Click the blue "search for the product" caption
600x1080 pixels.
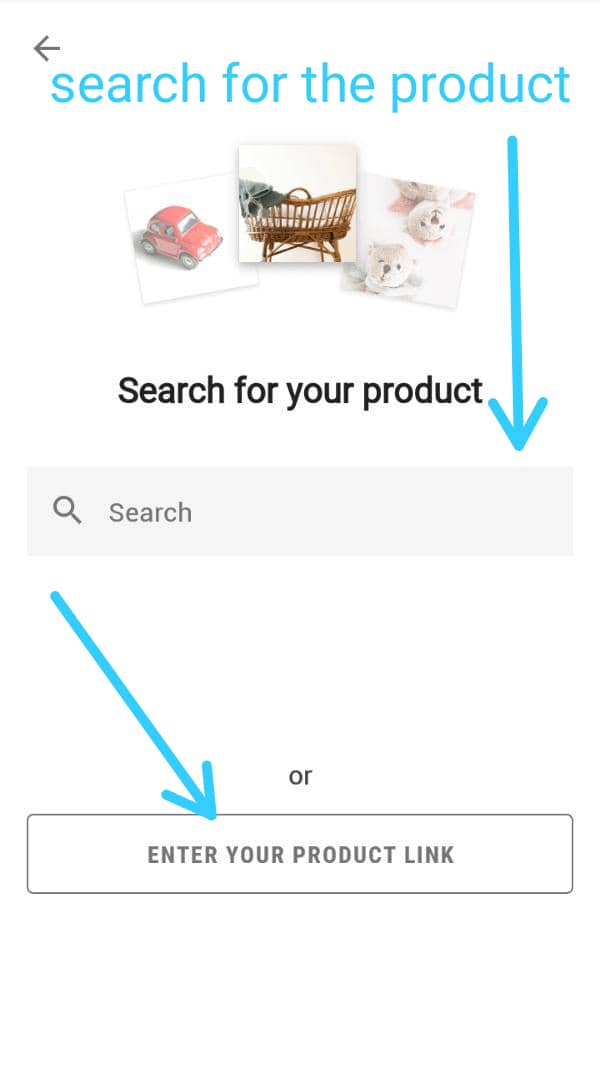pyautogui.click(x=311, y=85)
